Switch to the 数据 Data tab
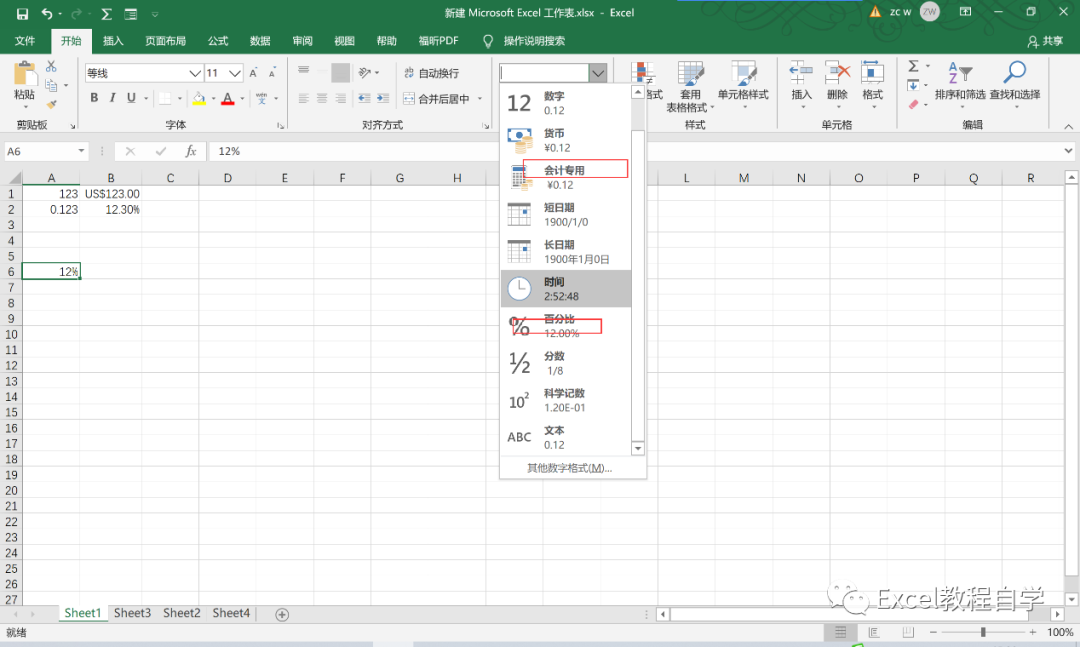Image resolution: width=1080 pixels, height=647 pixels. point(260,41)
